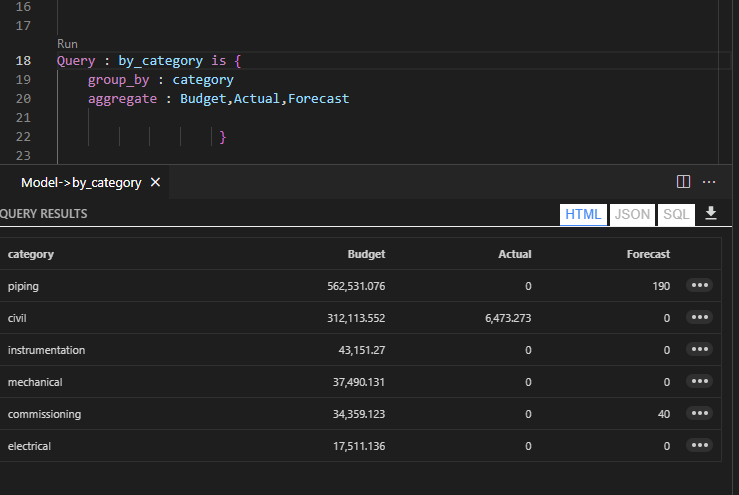Screen dimensions: 739x495
Task: Select the Model->by_category results tab
Action: tap(80, 183)
